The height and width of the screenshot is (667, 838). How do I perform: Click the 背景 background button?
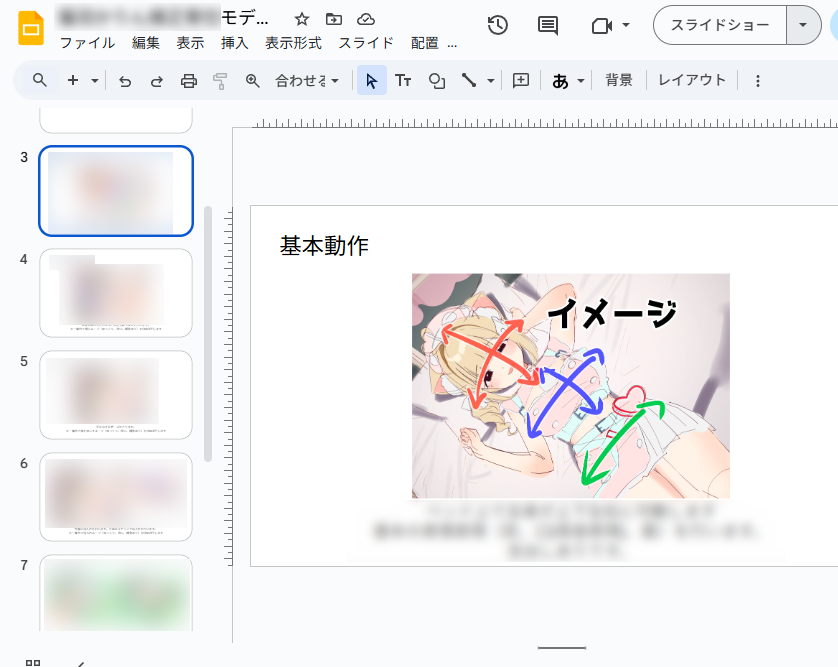pos(619,80)
